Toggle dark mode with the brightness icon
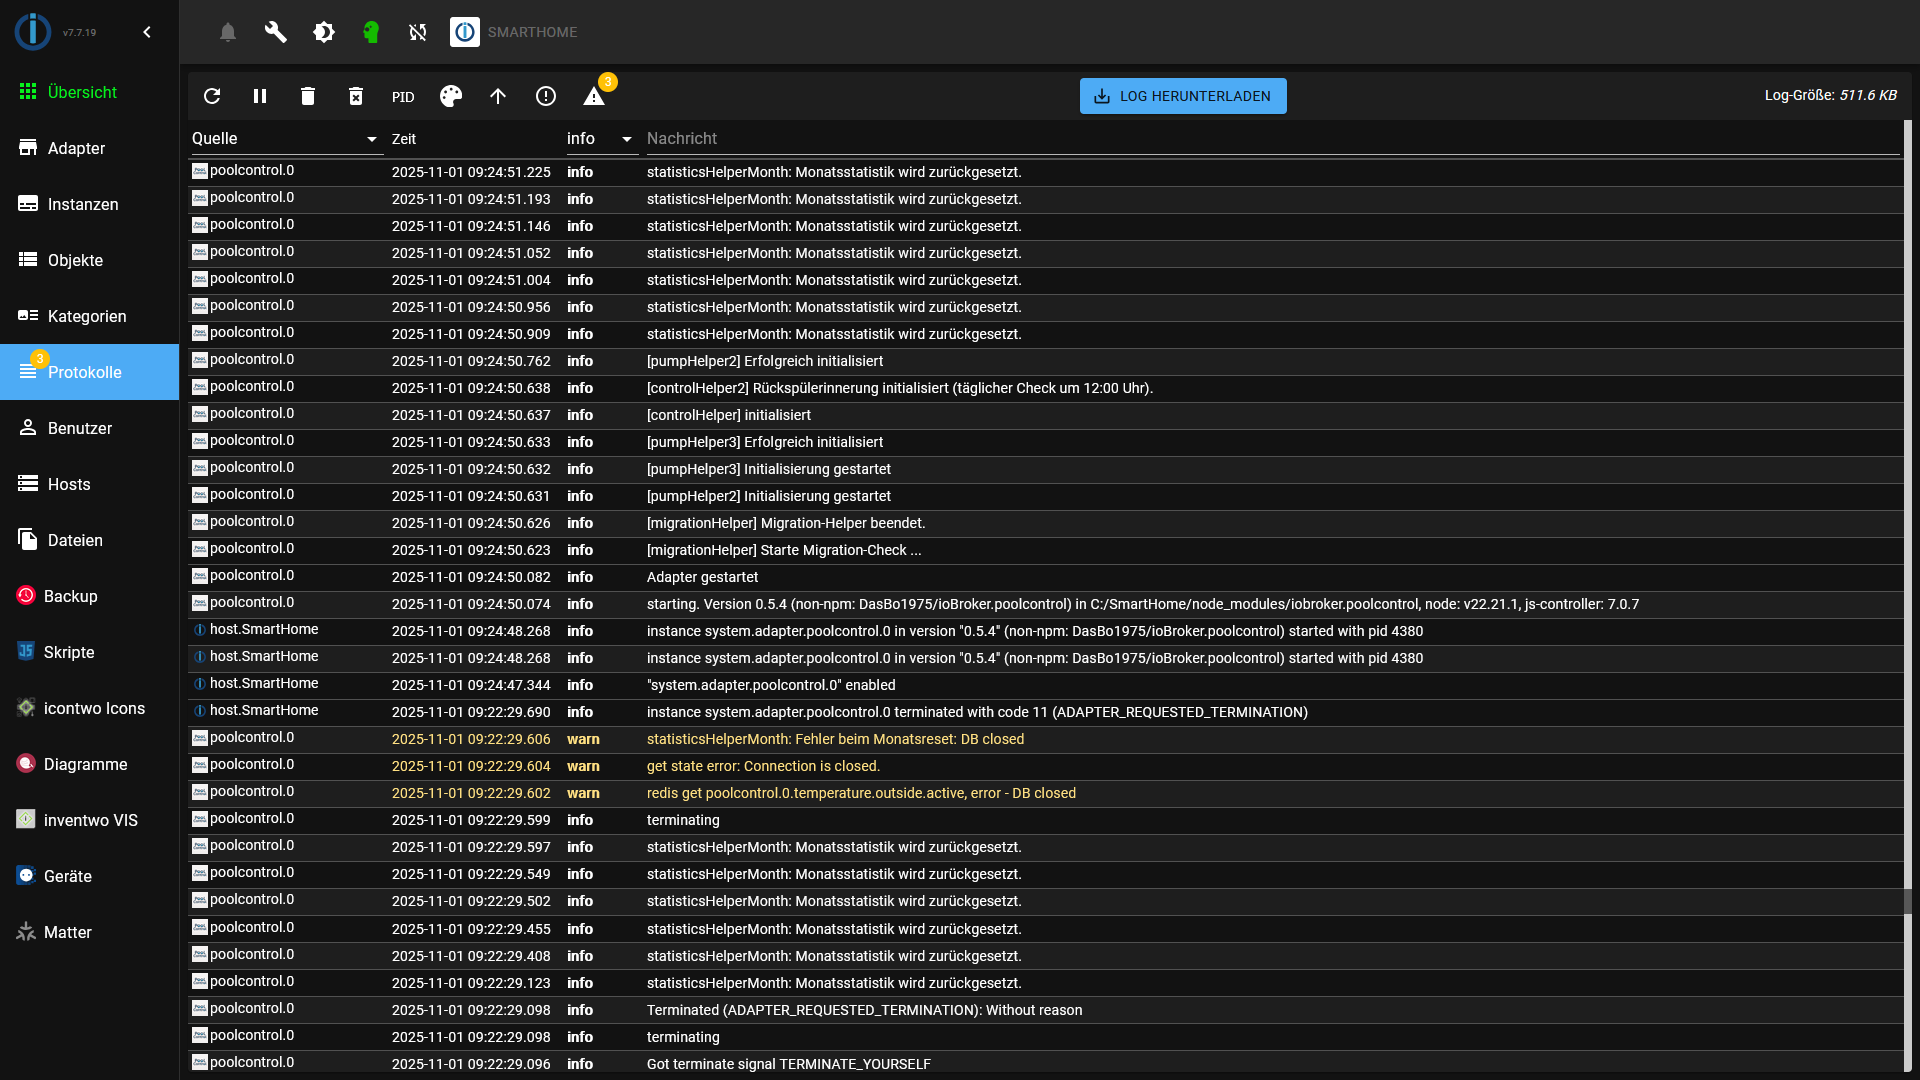Image resolution: width=1920 pixels, height=1080 pixels. pyautogui.click(x=323, y=32)
